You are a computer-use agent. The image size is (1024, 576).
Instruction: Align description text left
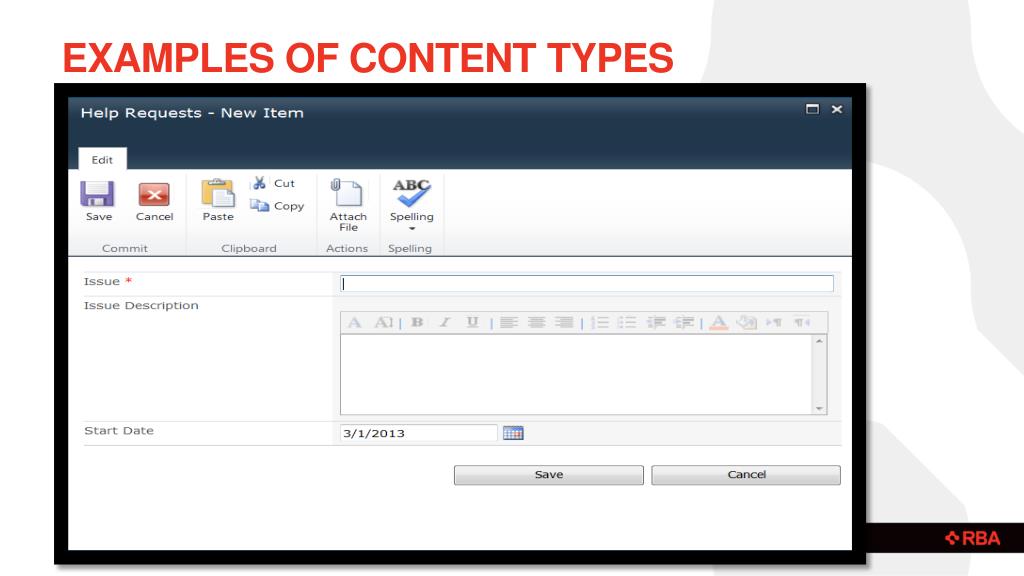pyautogui.click(x=509, y=322)
